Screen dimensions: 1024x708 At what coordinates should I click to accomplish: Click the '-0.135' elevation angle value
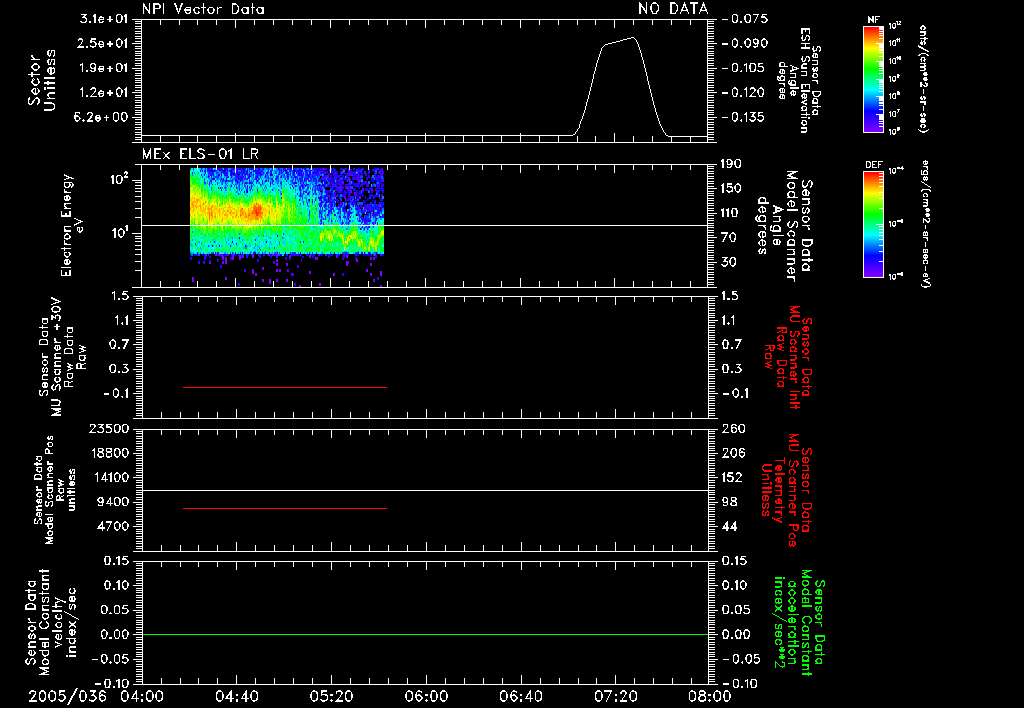746,117
